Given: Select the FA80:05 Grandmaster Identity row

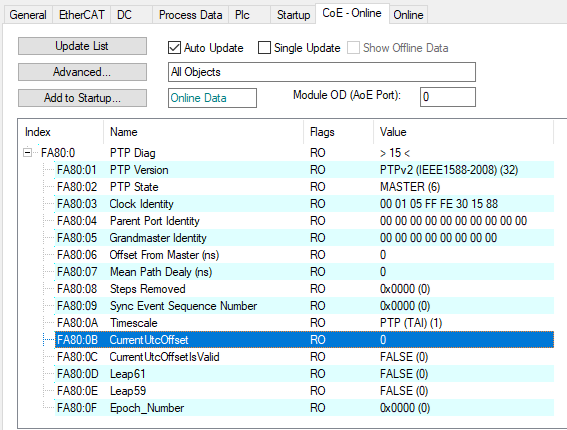Looking at the screenshot, I should coord(304,238).
